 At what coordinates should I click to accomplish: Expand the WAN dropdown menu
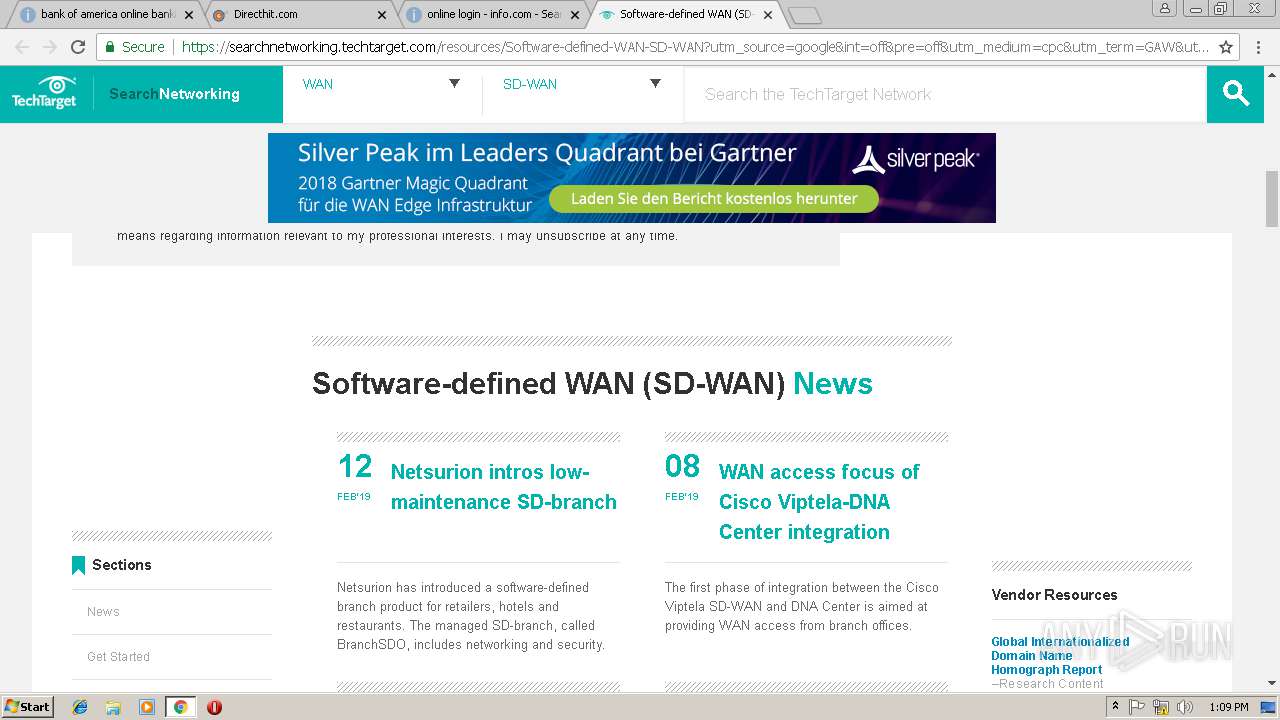[x=454, y=84]
